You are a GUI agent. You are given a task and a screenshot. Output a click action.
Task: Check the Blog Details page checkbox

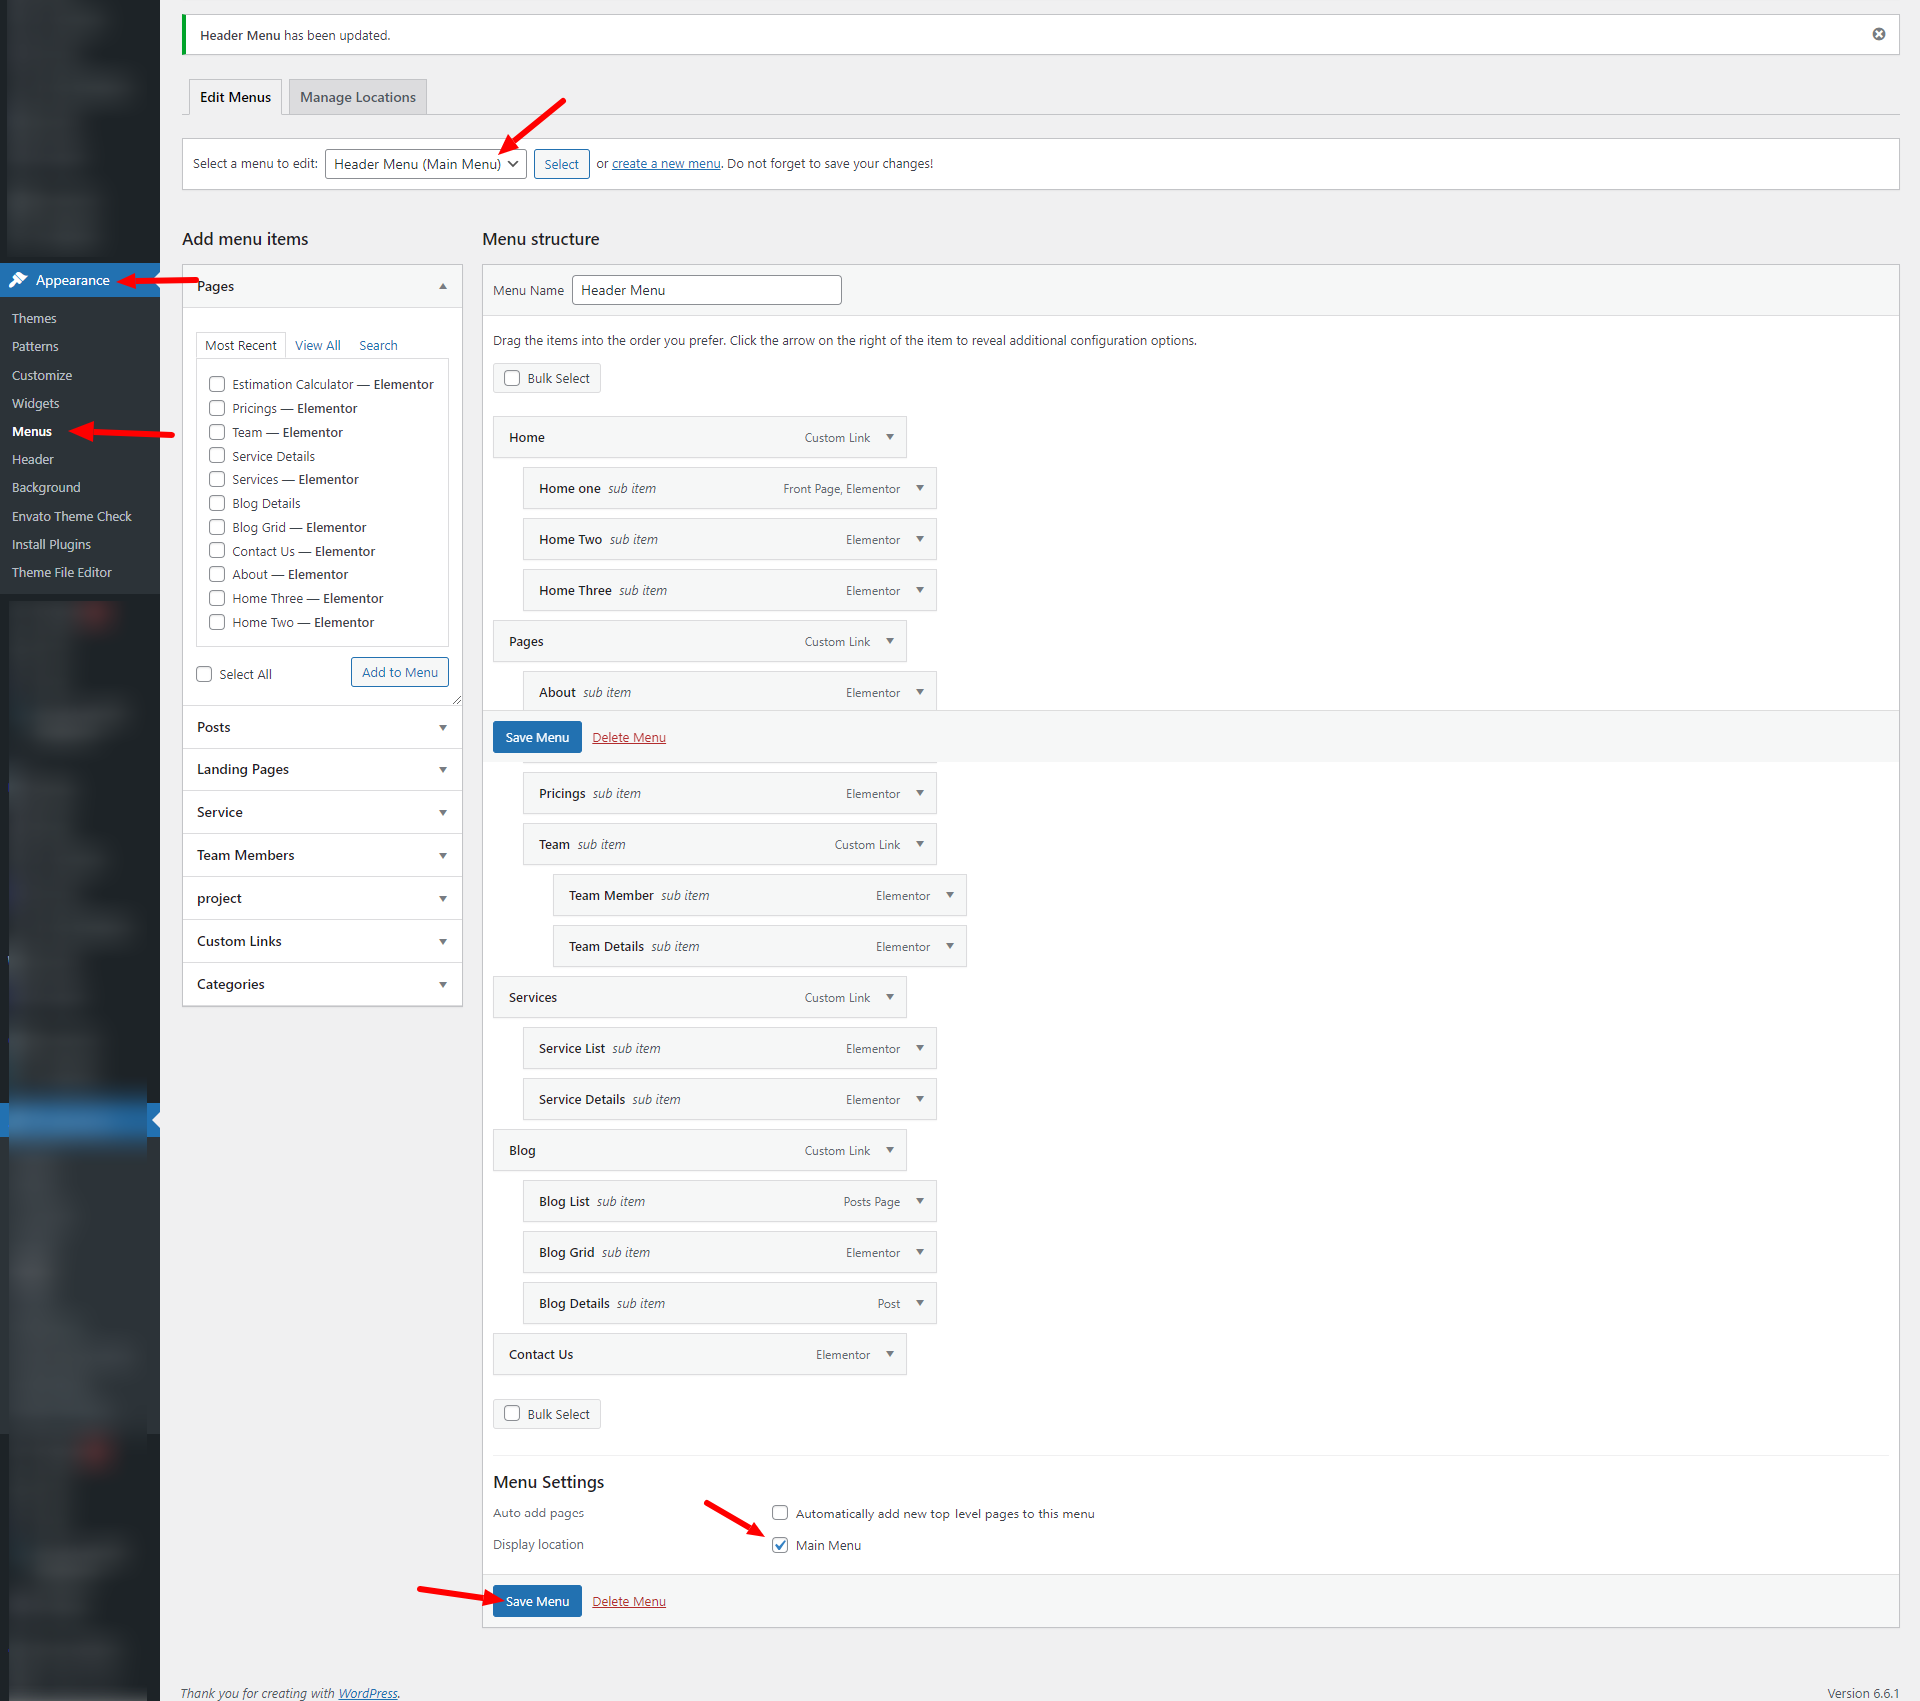pyautogui.click(x=217, y=503)
